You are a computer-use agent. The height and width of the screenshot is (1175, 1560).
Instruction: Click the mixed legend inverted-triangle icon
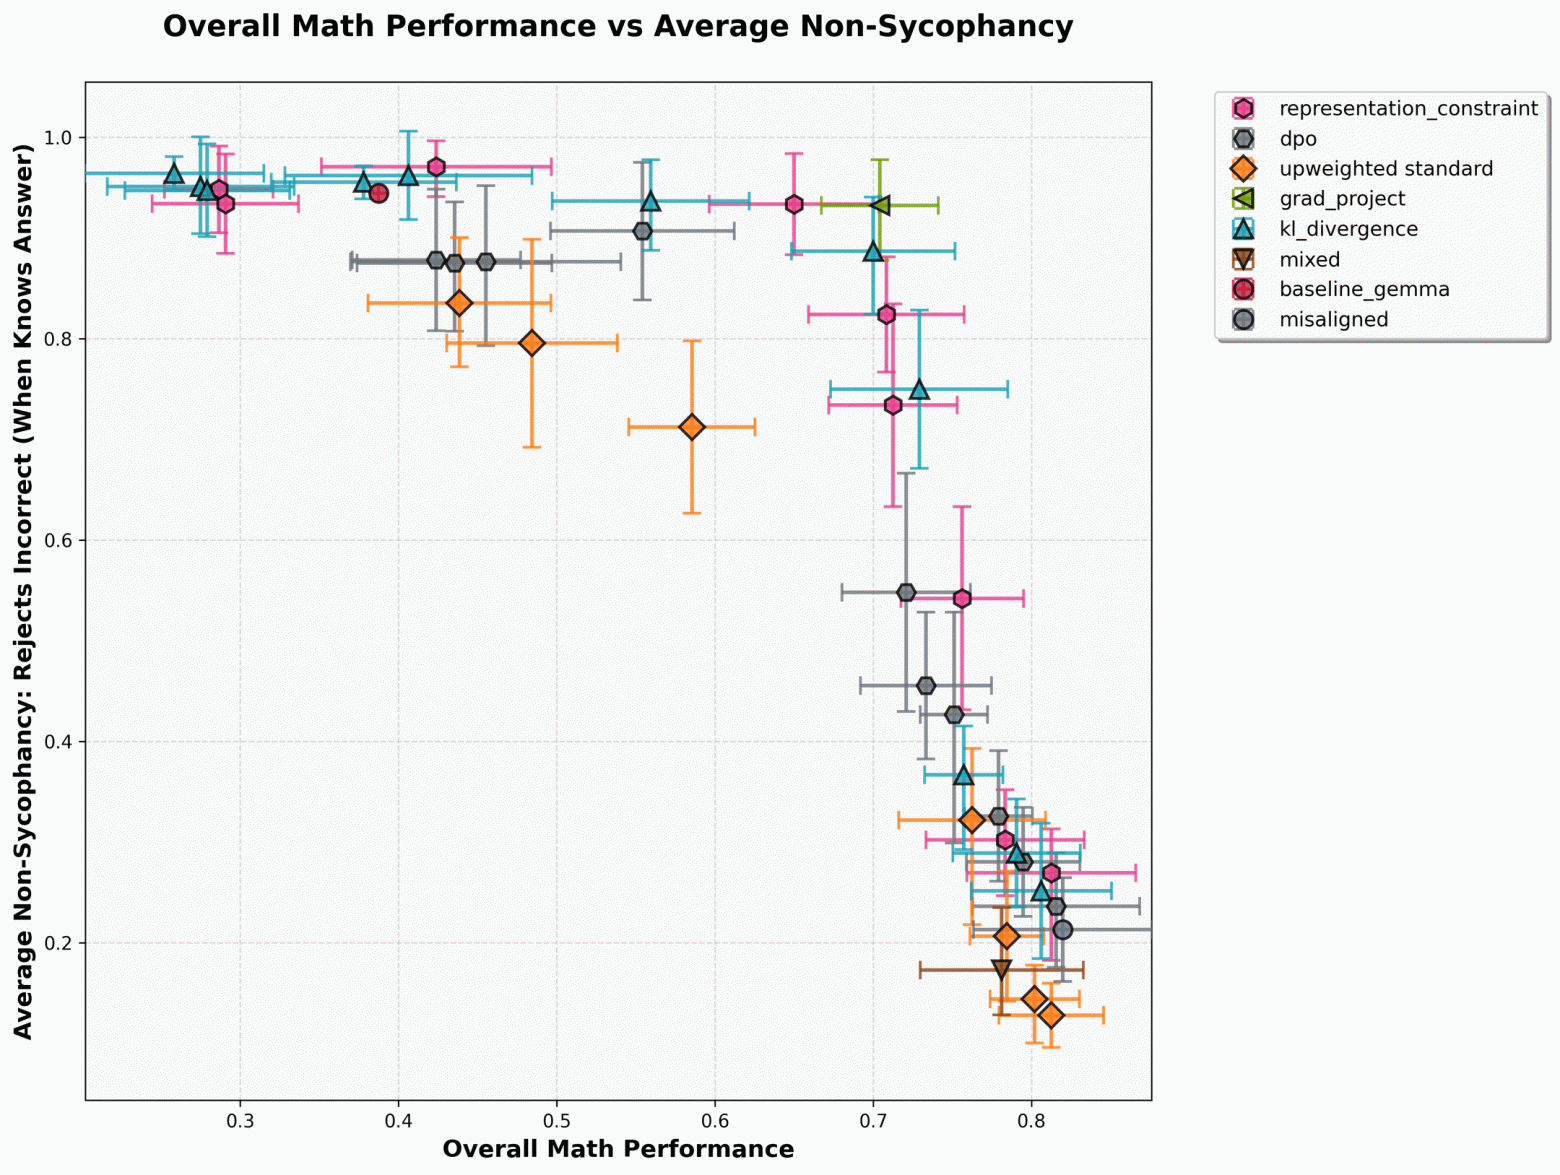(x=1243, y=259)
